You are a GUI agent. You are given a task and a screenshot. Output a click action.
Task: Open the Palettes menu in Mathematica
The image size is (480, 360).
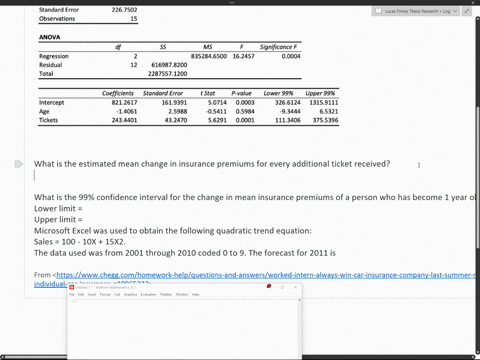point(166,294)
